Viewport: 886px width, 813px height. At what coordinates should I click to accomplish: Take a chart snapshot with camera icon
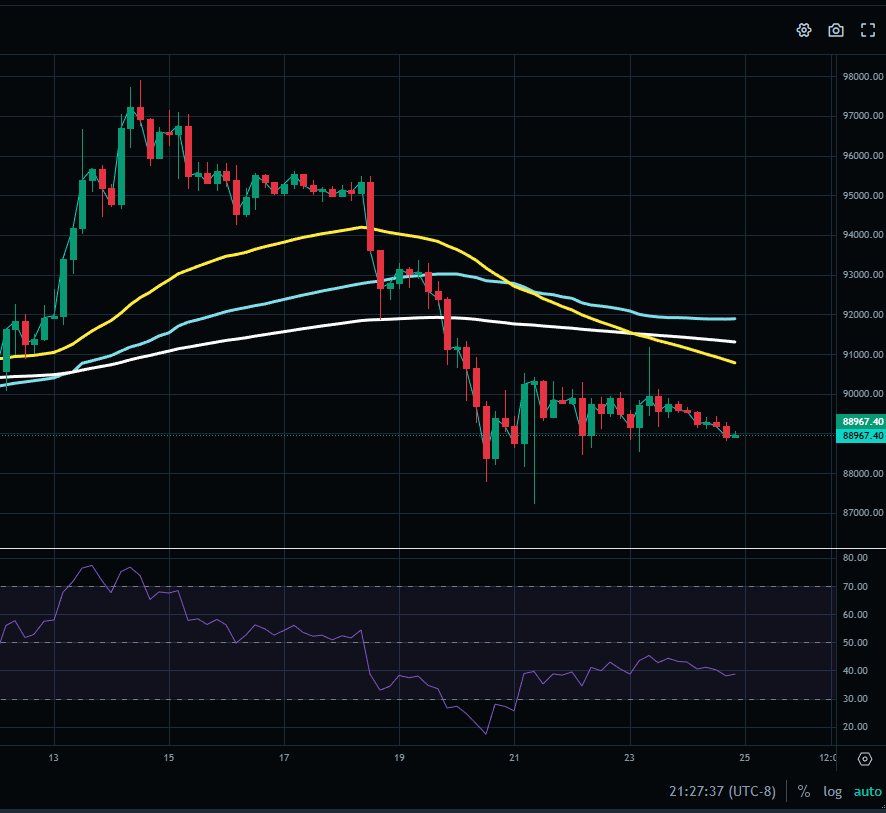coord(836,30)
